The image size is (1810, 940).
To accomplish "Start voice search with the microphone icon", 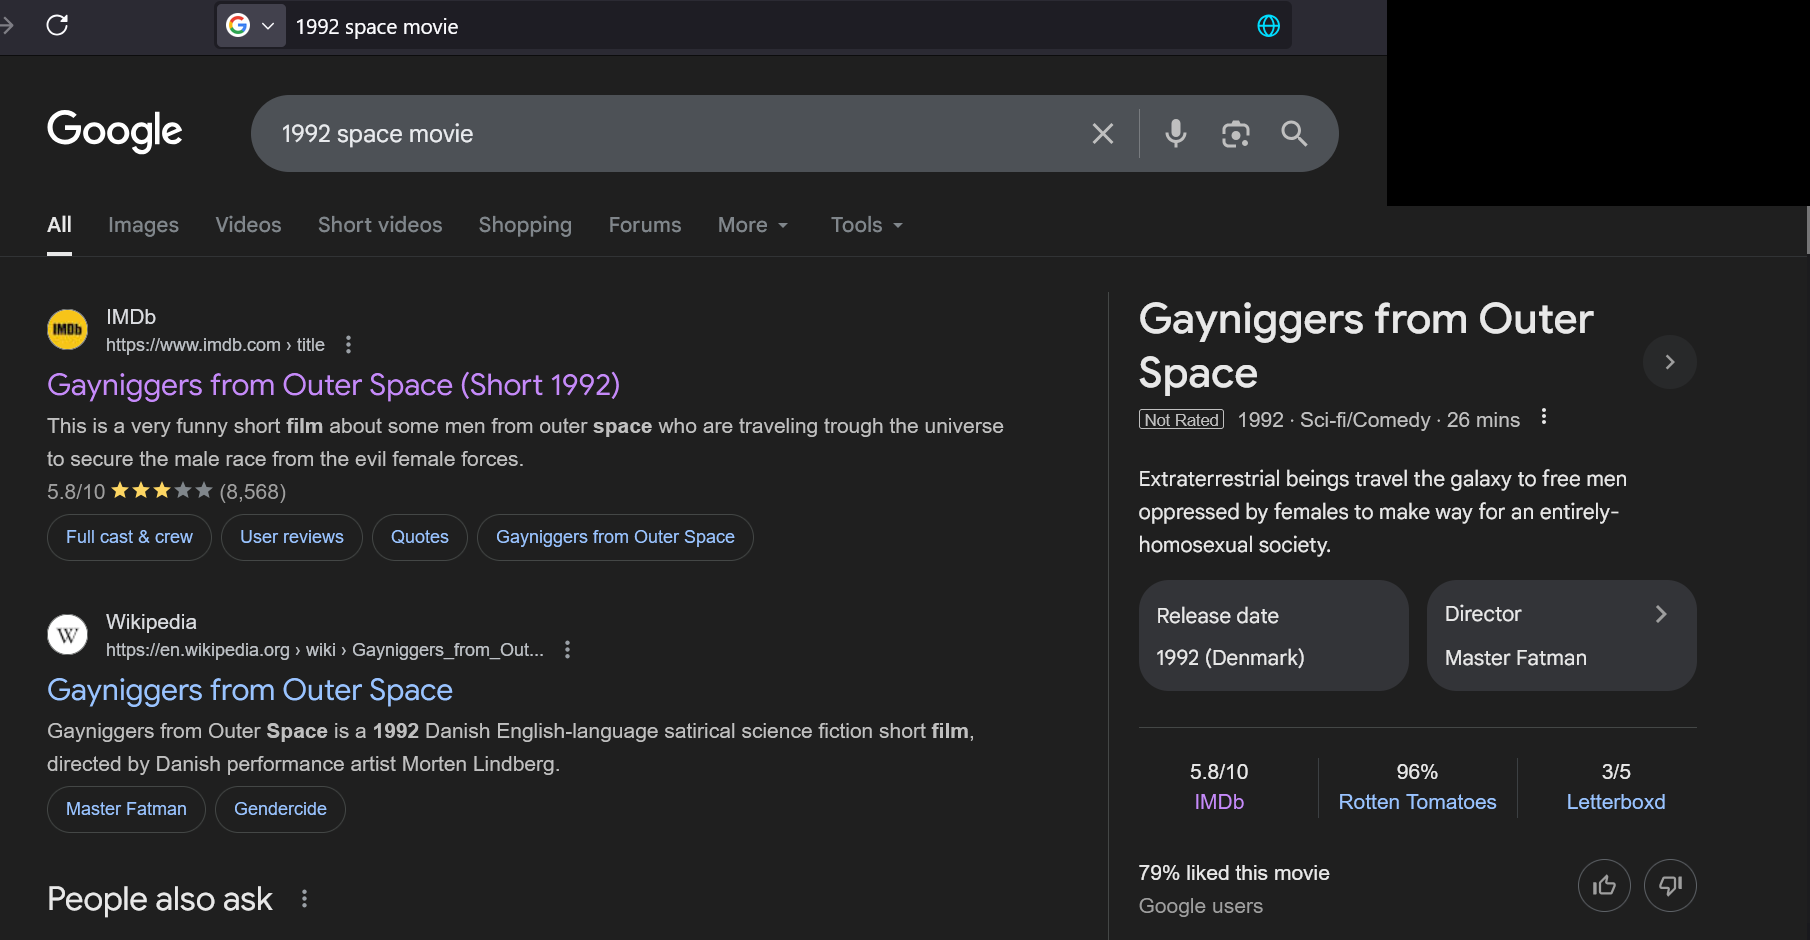I will point(1176,133).
